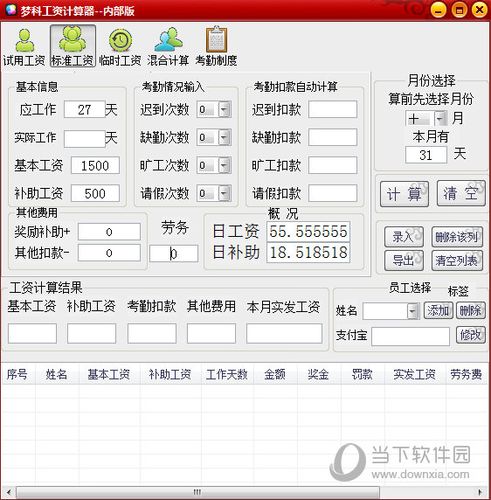Click the 迟到扣款 field
Viewport: 491px width, 500px height.
coord(332,109)
